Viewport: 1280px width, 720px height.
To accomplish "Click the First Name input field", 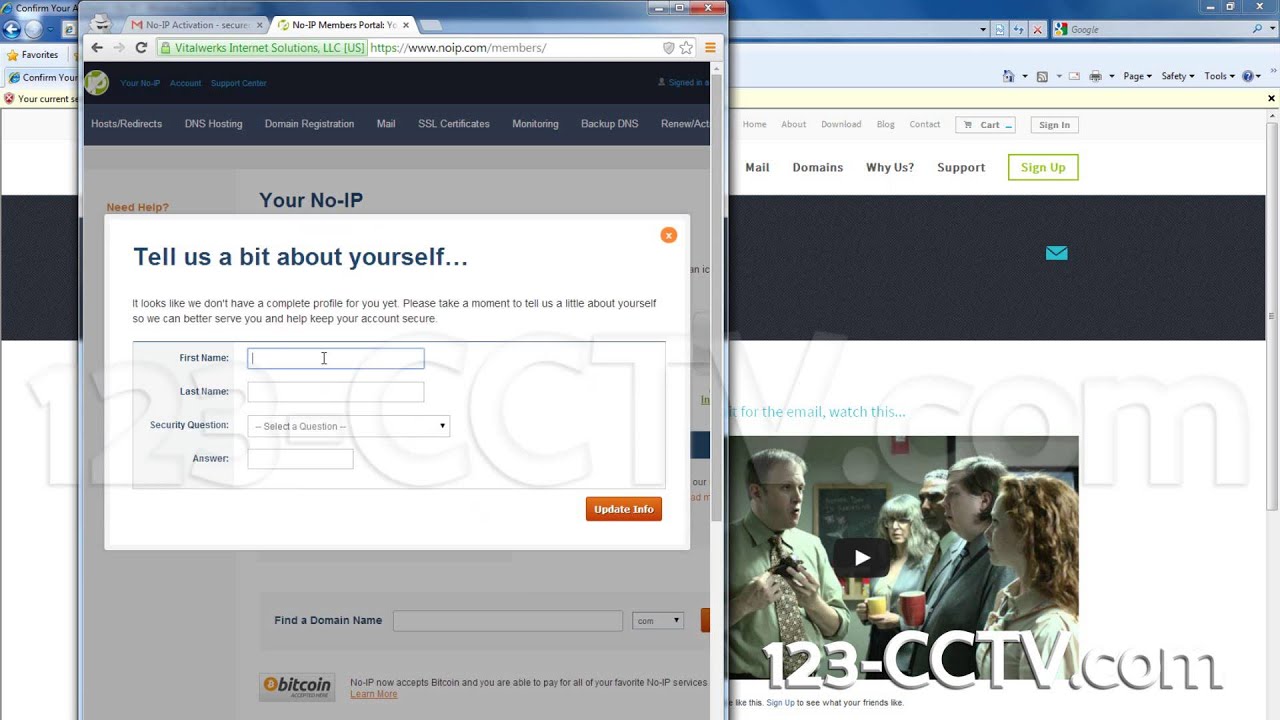I will pyautogui.click(x=335, y=358).
